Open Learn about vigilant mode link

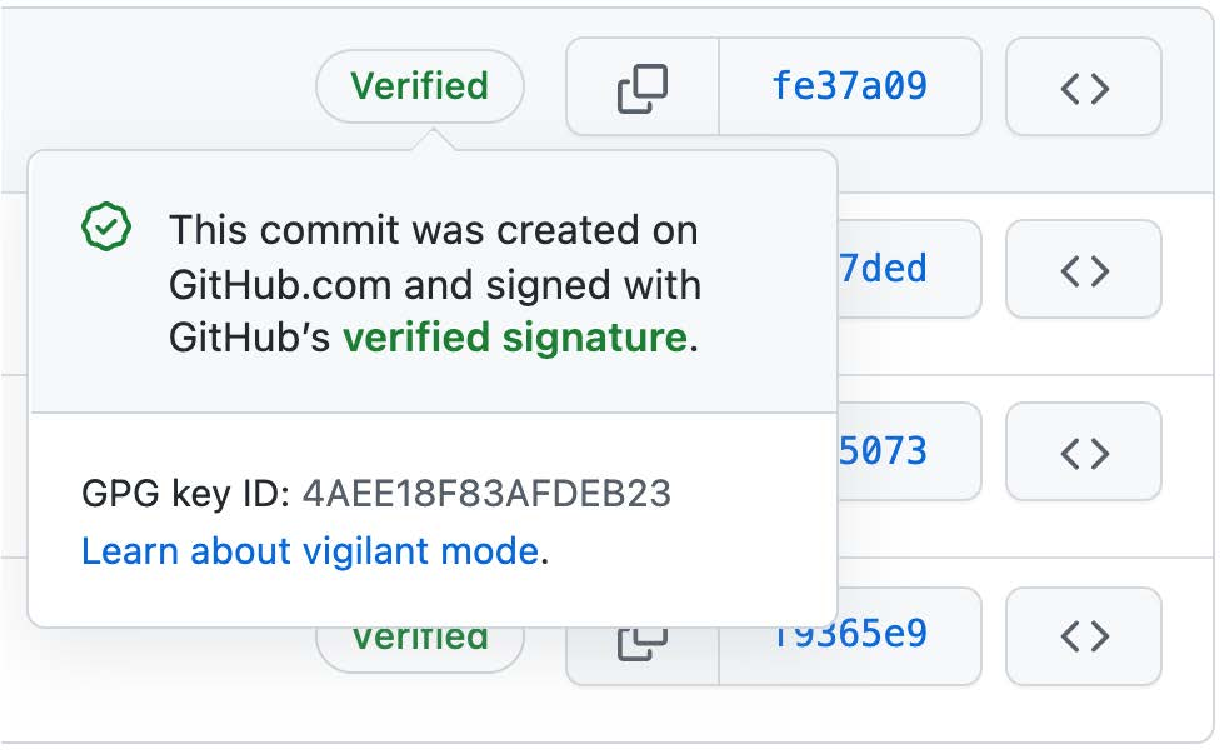(x=311, y=551)
